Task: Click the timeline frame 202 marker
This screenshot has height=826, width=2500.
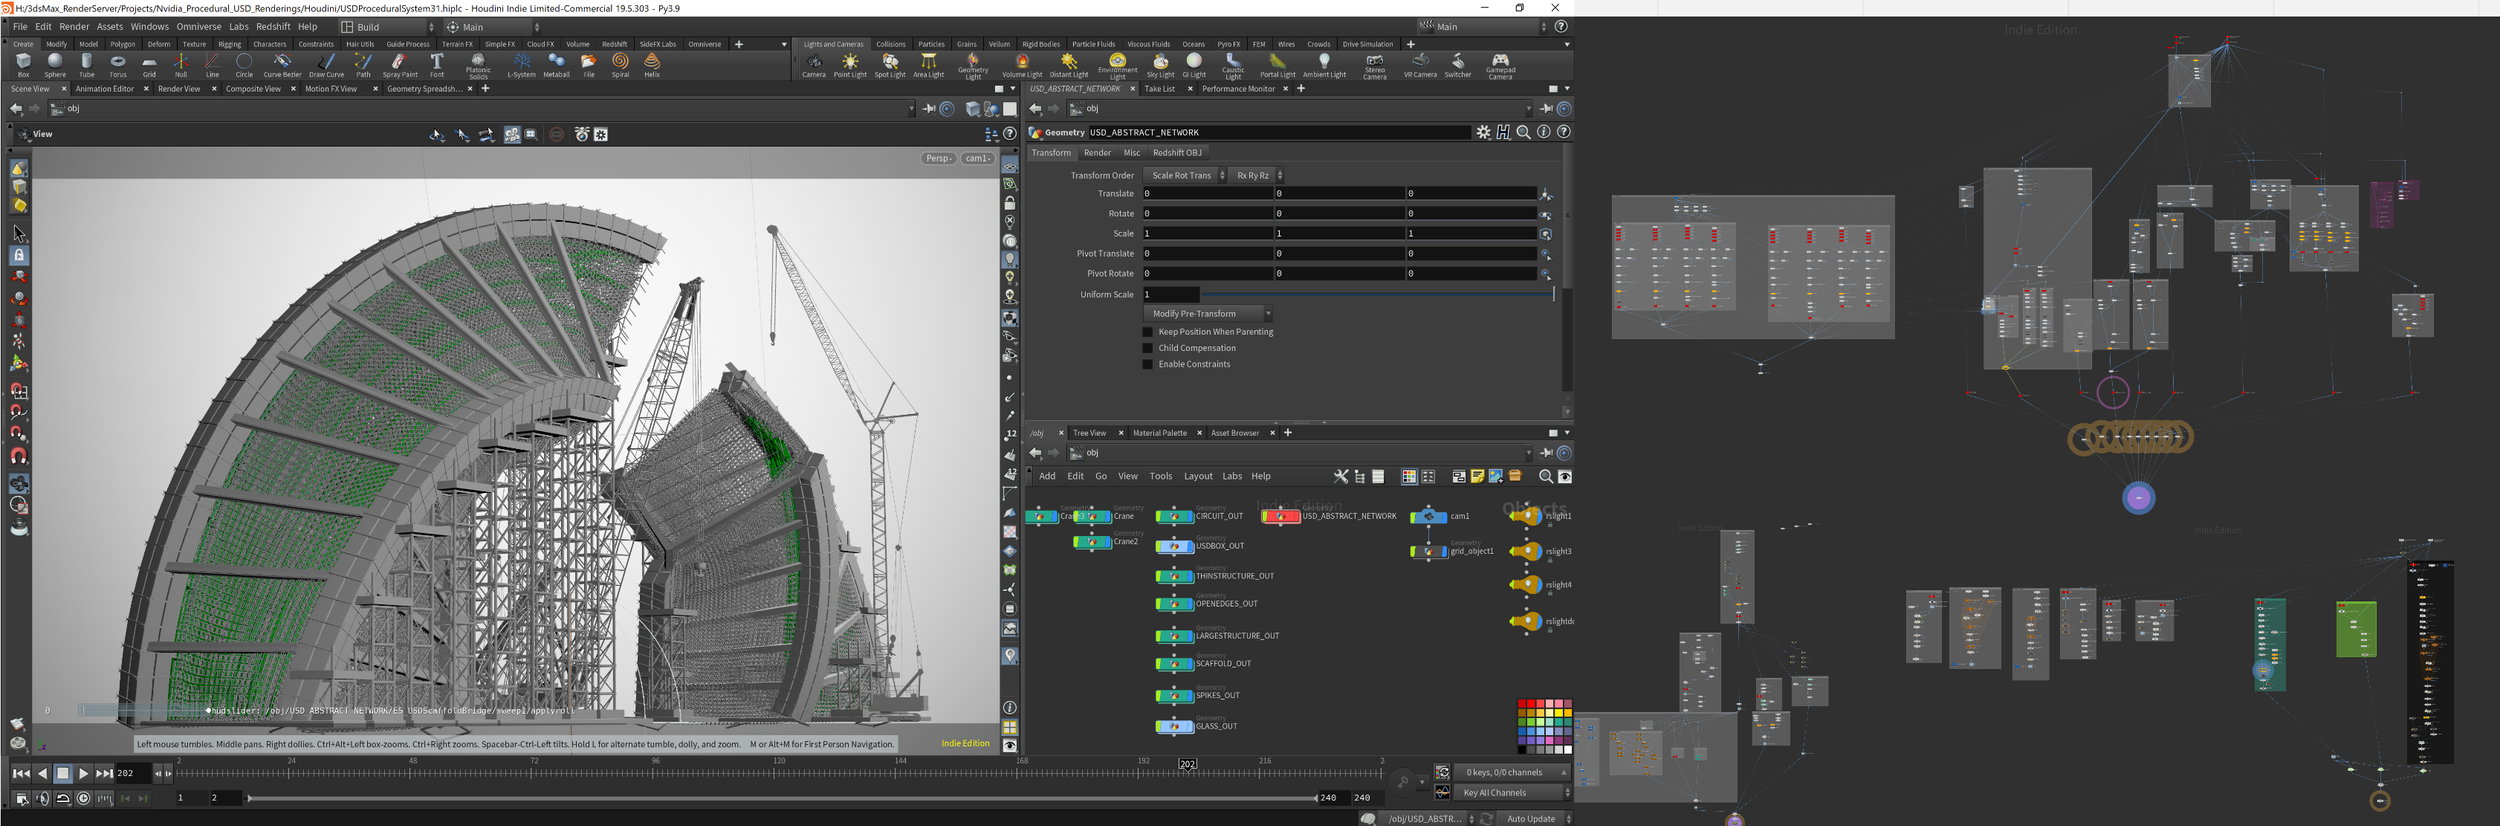Action: (1187, 764)
